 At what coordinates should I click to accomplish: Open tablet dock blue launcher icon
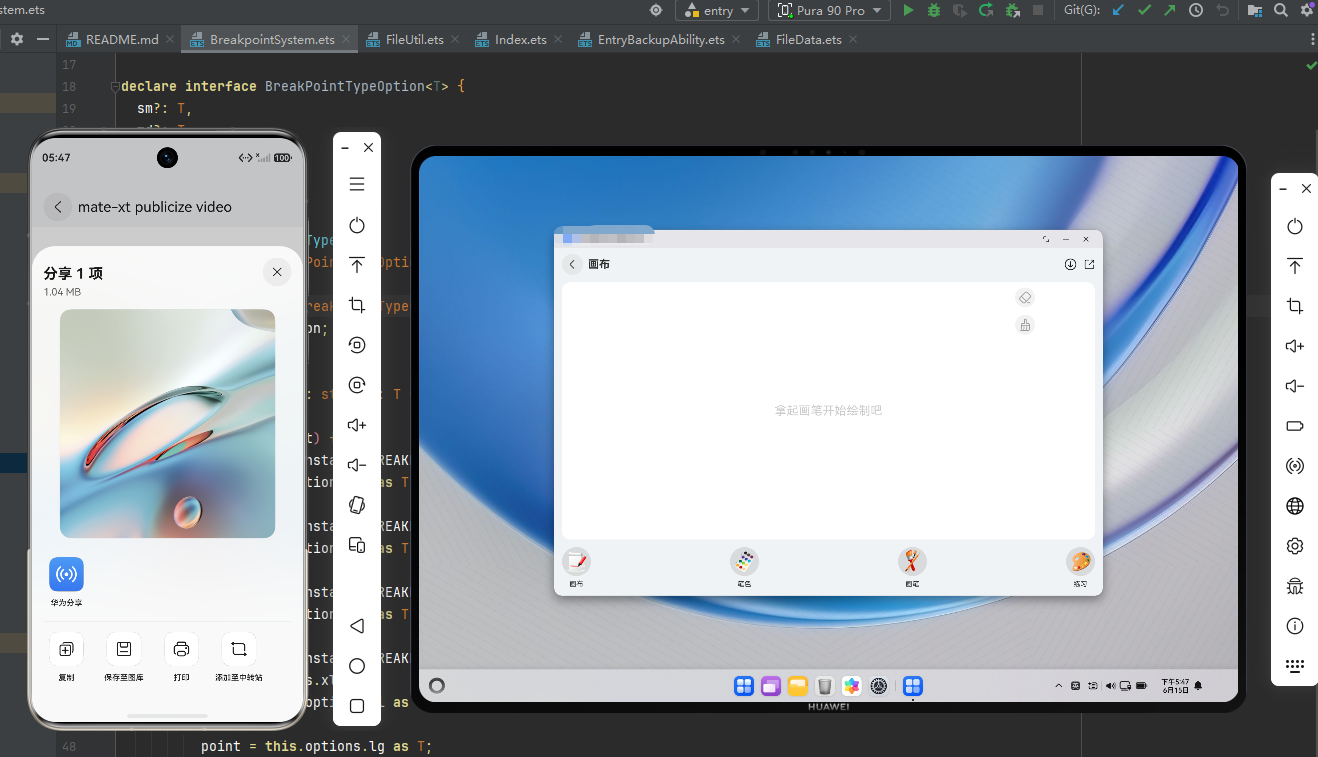coord(744,686)
